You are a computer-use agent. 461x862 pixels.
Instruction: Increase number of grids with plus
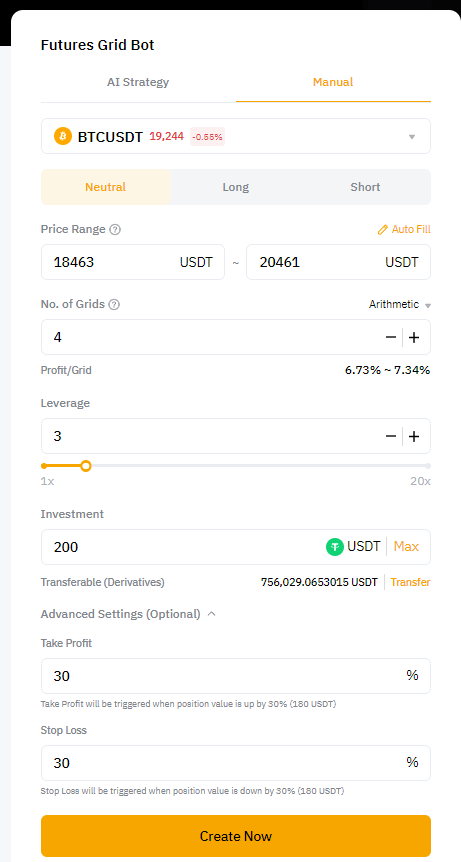tap(414, 337)
